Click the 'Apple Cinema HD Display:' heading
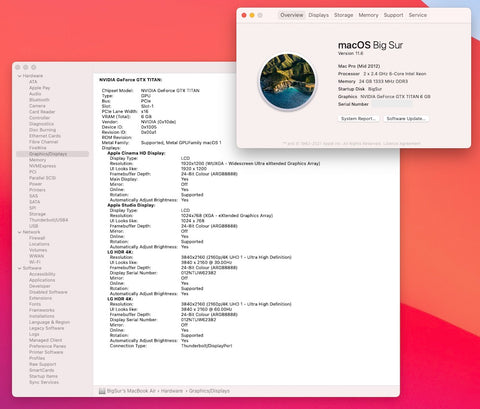 [136, 153]
